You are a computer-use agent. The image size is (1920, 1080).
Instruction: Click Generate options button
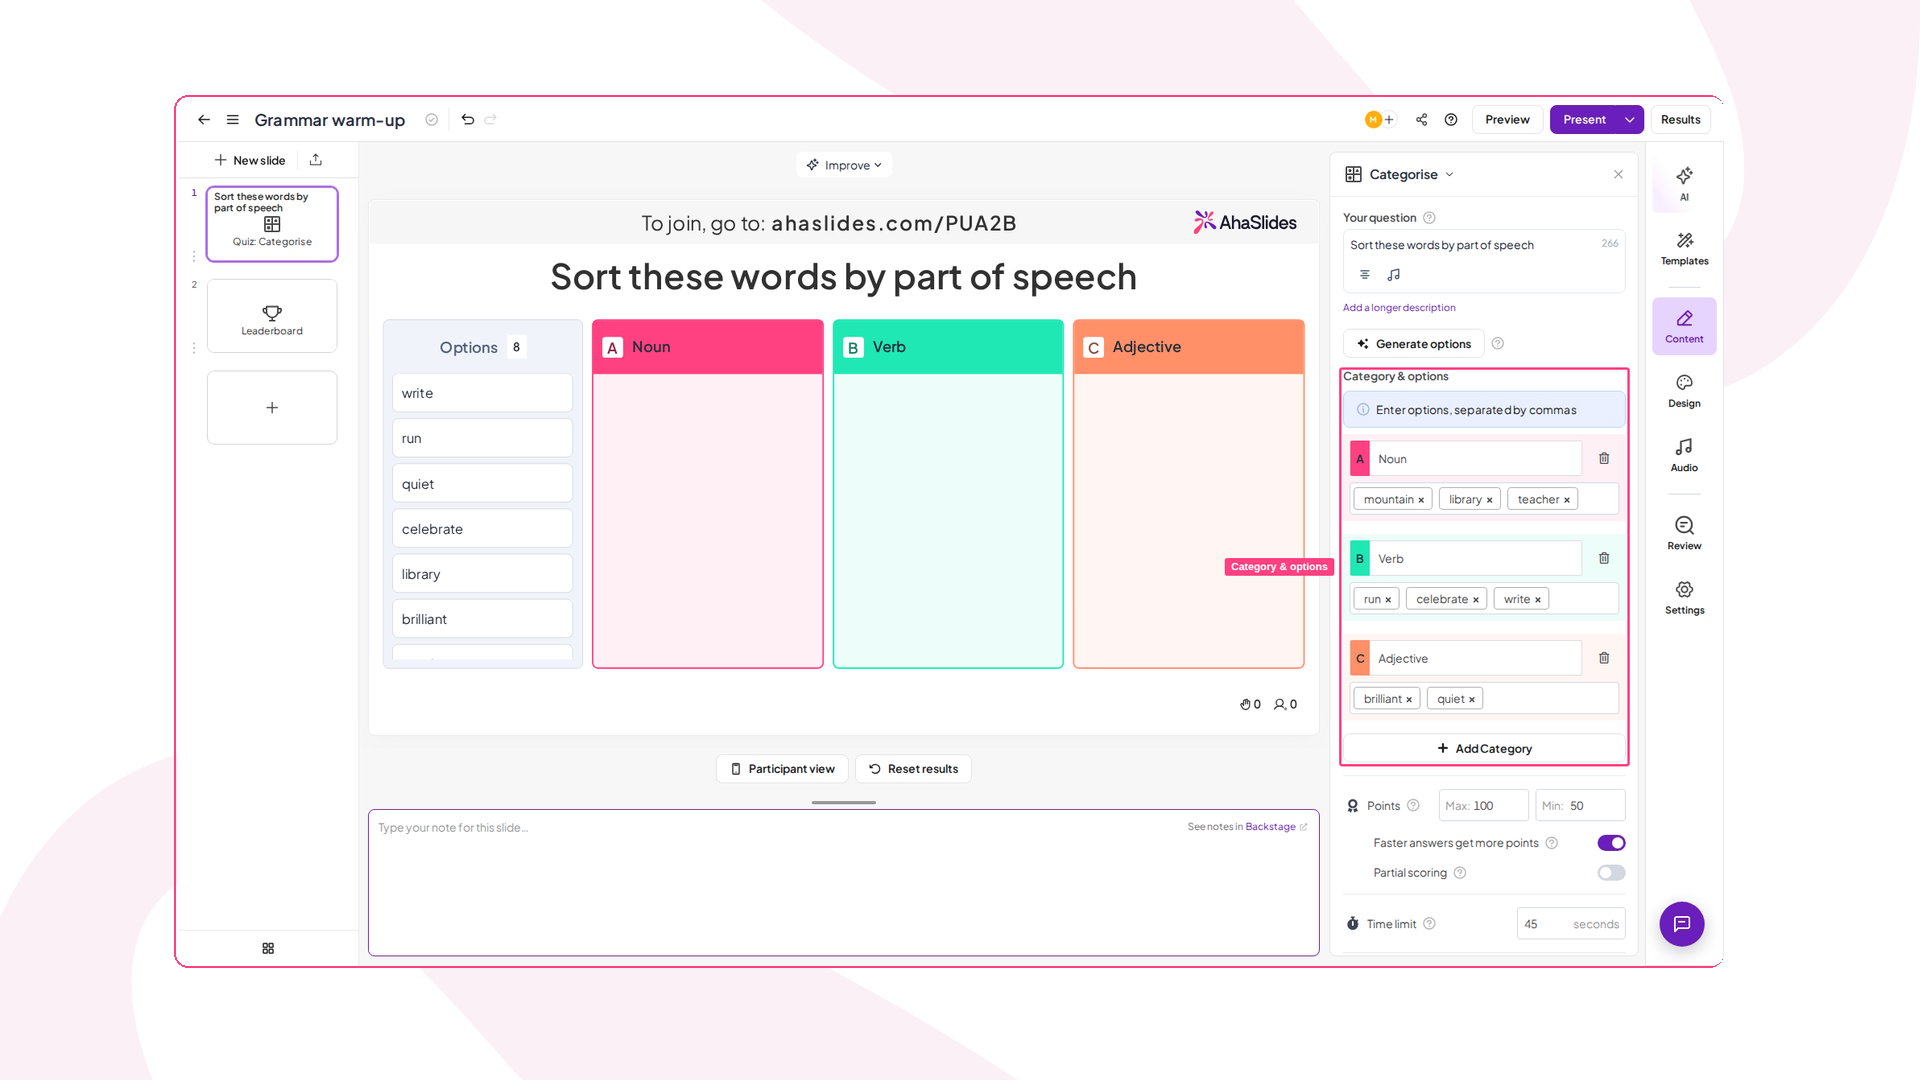(1414, 344)
